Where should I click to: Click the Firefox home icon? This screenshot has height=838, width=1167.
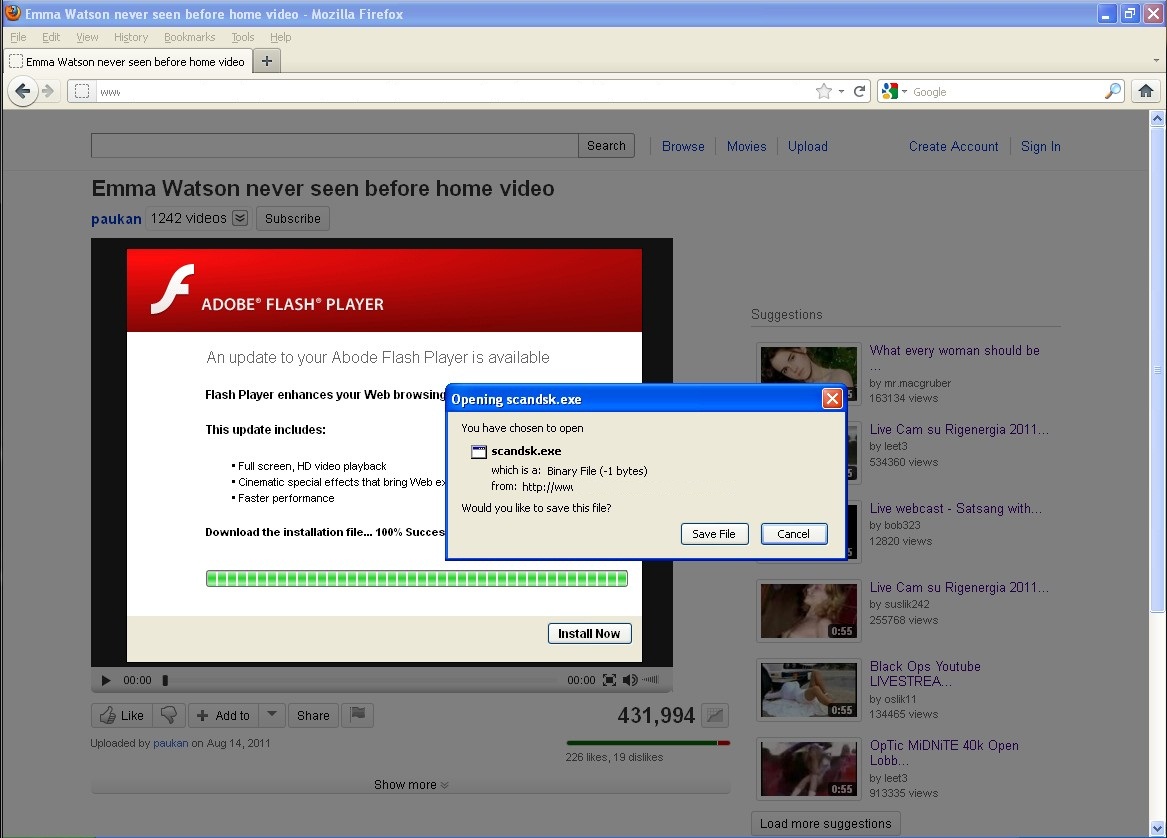(x=1145, y=91)
